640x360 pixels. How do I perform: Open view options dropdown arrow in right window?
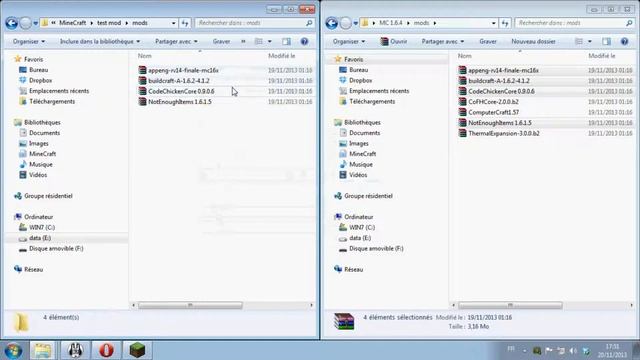pos(589,42)
